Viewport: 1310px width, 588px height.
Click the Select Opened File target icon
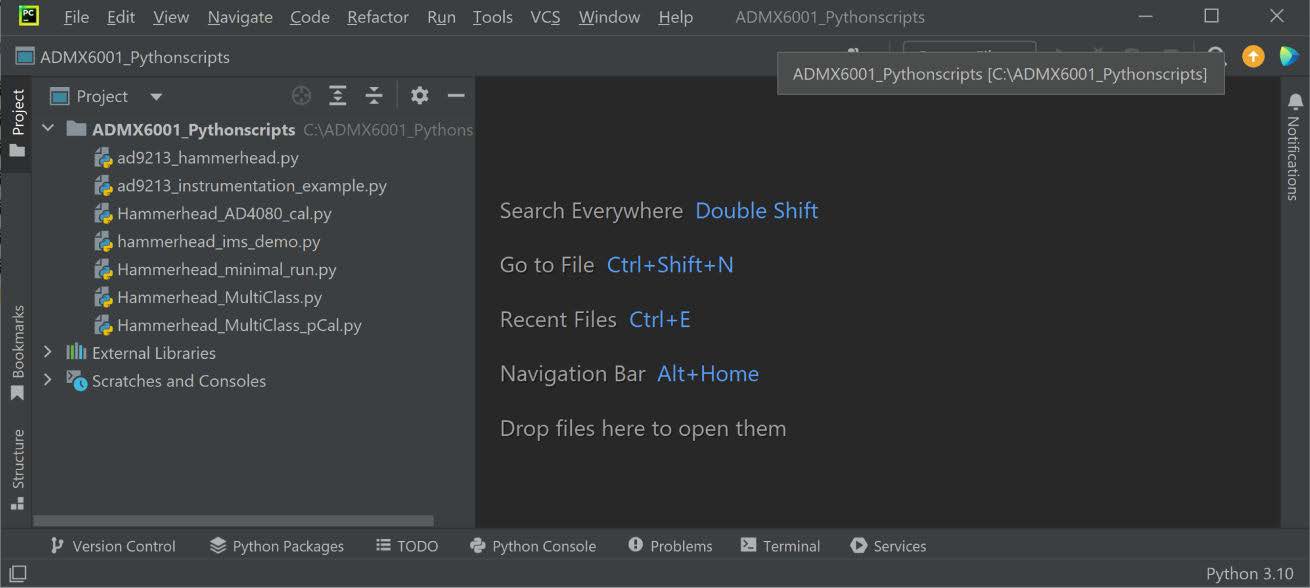[301, 96]
